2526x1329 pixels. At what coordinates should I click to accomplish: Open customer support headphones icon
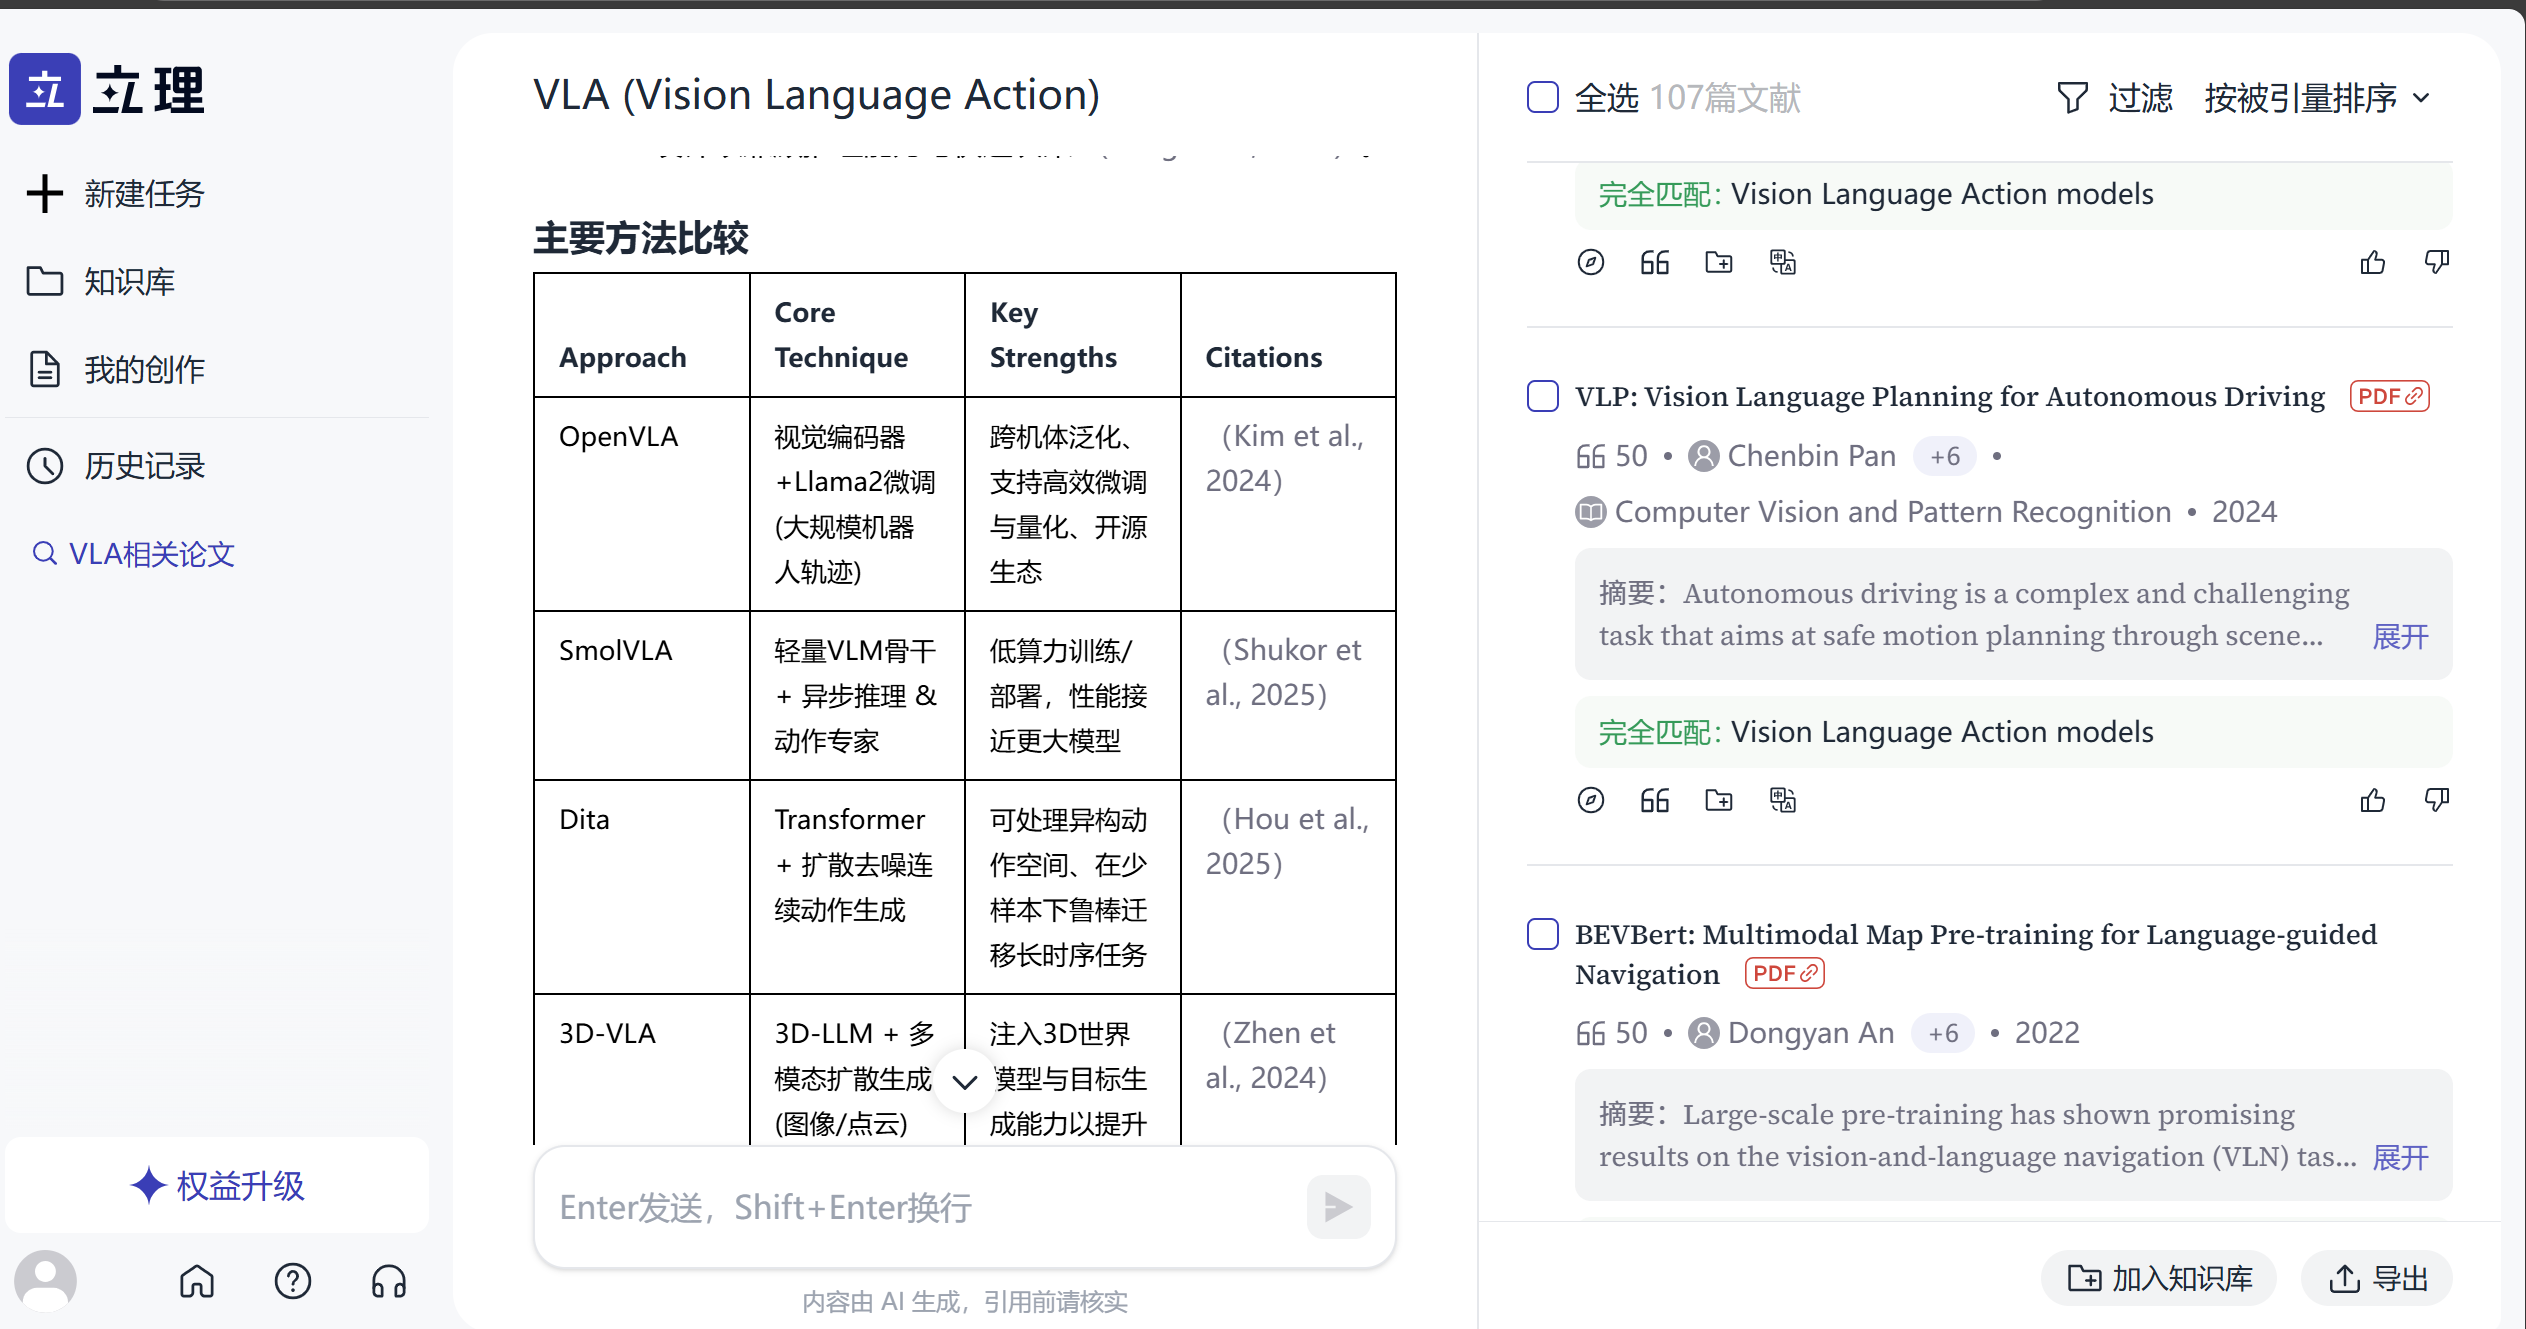[x=389, y=1281]
